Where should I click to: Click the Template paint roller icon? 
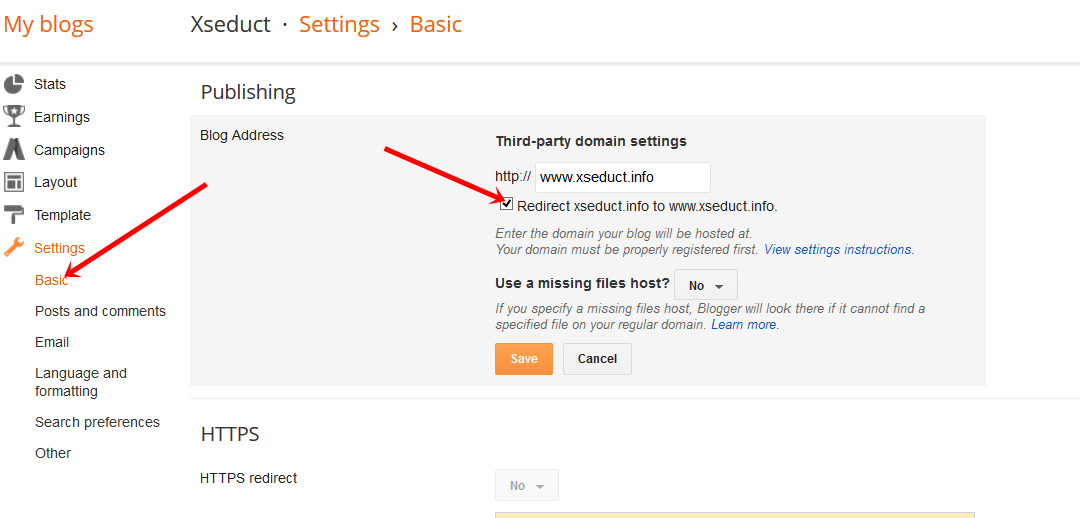(x=14, y=215)
